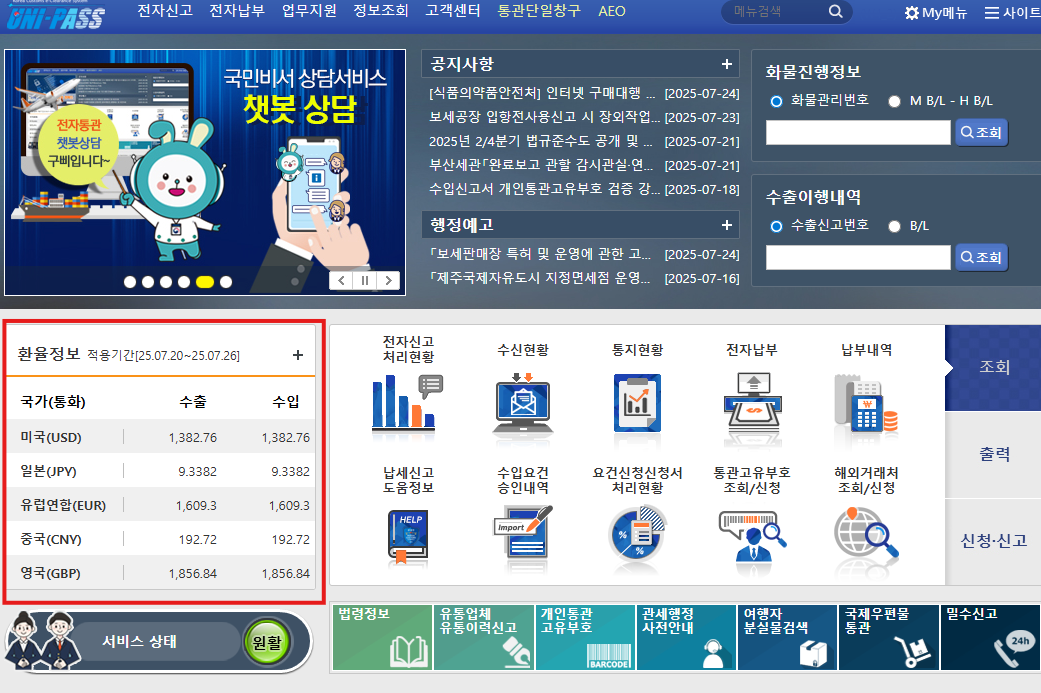Open the My메뉴 gear icon
The height and width of the screenshot is (693, 1041).
912,13
